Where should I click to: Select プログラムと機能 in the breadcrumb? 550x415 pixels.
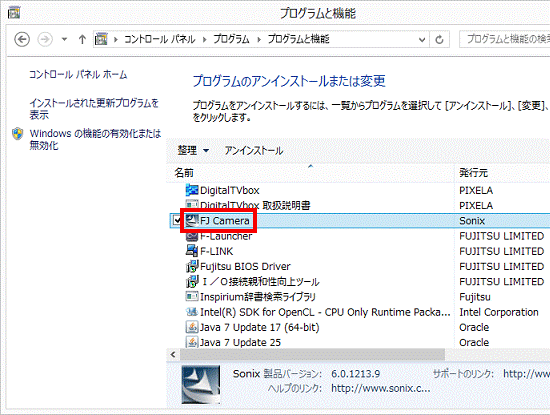(x=299, y=39)
